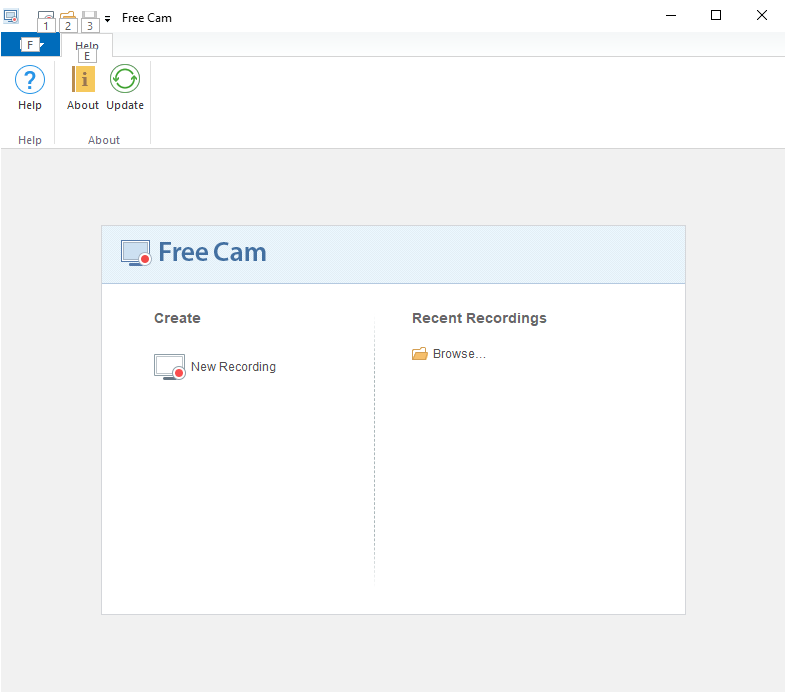Click the Free Cam logo in banner
Screen dimensions: 786x693
click(x=194, y=252)
